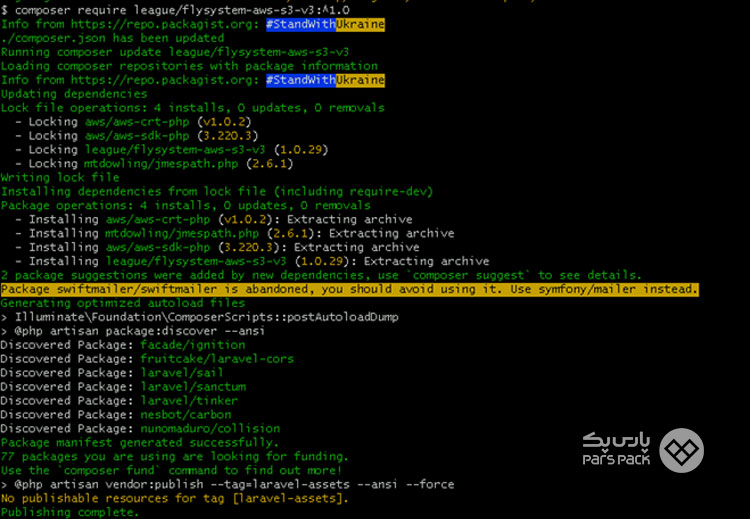Click 'Installing dependencies from lock file' line
The height and width of the screenshot is (519, 750).
[x=217, y=191]
